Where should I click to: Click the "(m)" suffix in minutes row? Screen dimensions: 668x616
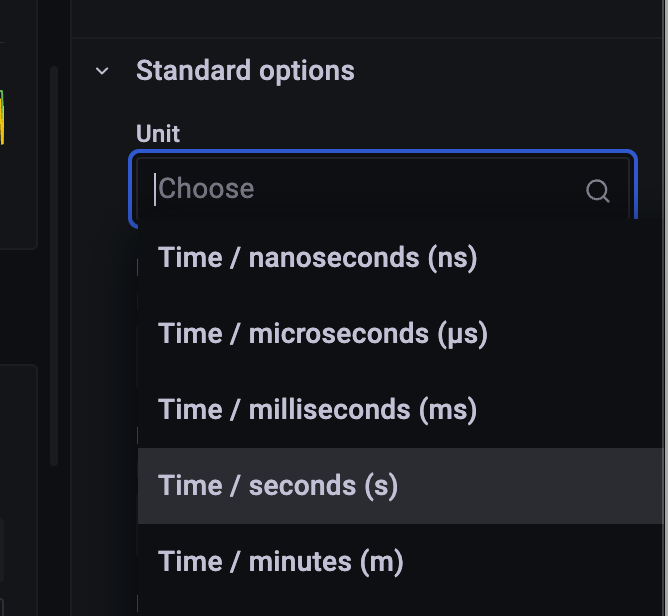point(383,562)
